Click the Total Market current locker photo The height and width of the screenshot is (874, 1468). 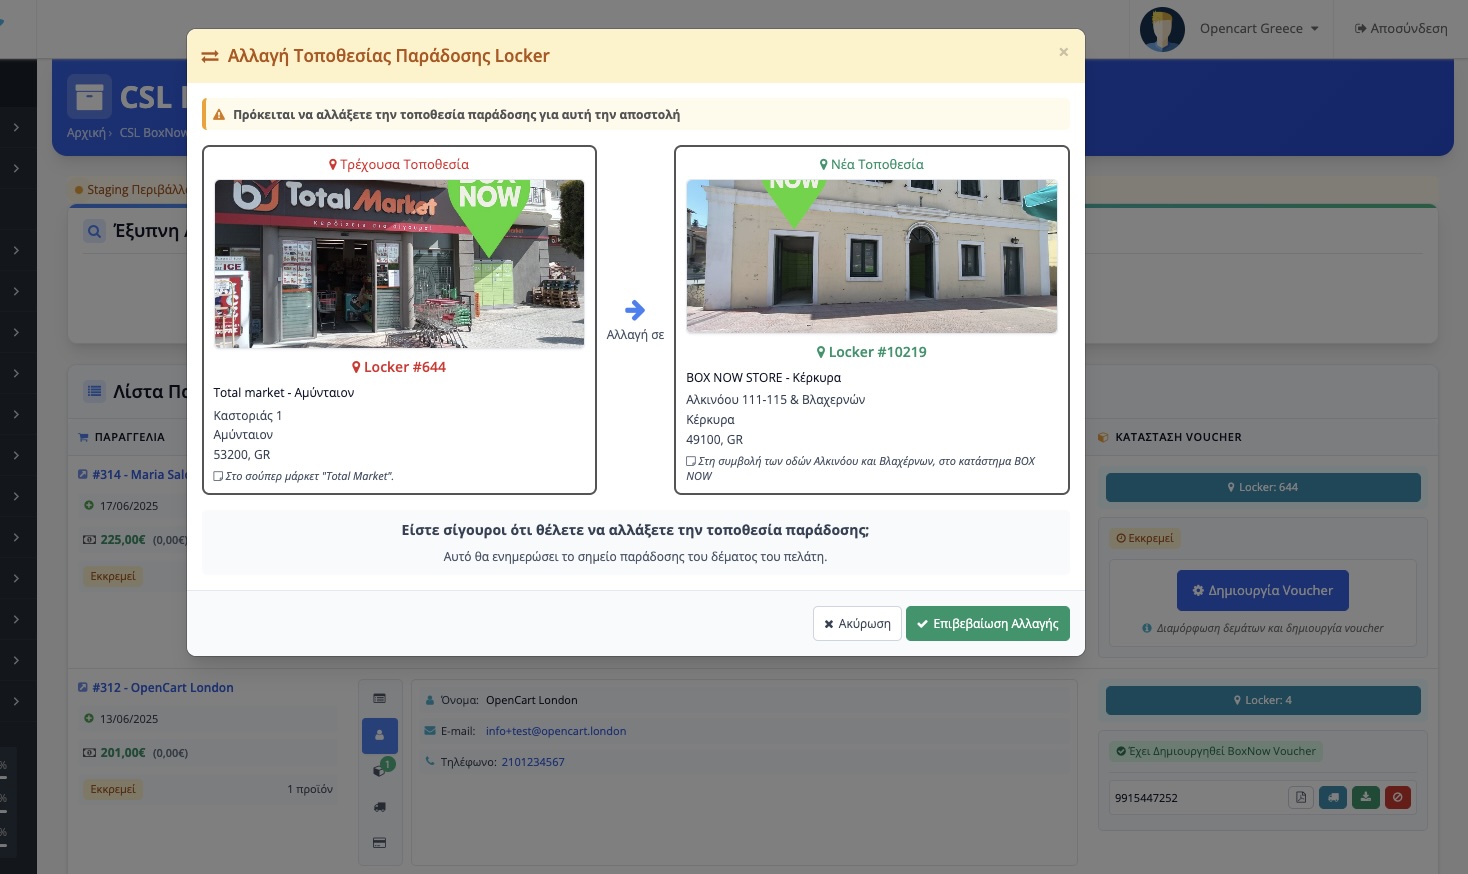point(399,264)
